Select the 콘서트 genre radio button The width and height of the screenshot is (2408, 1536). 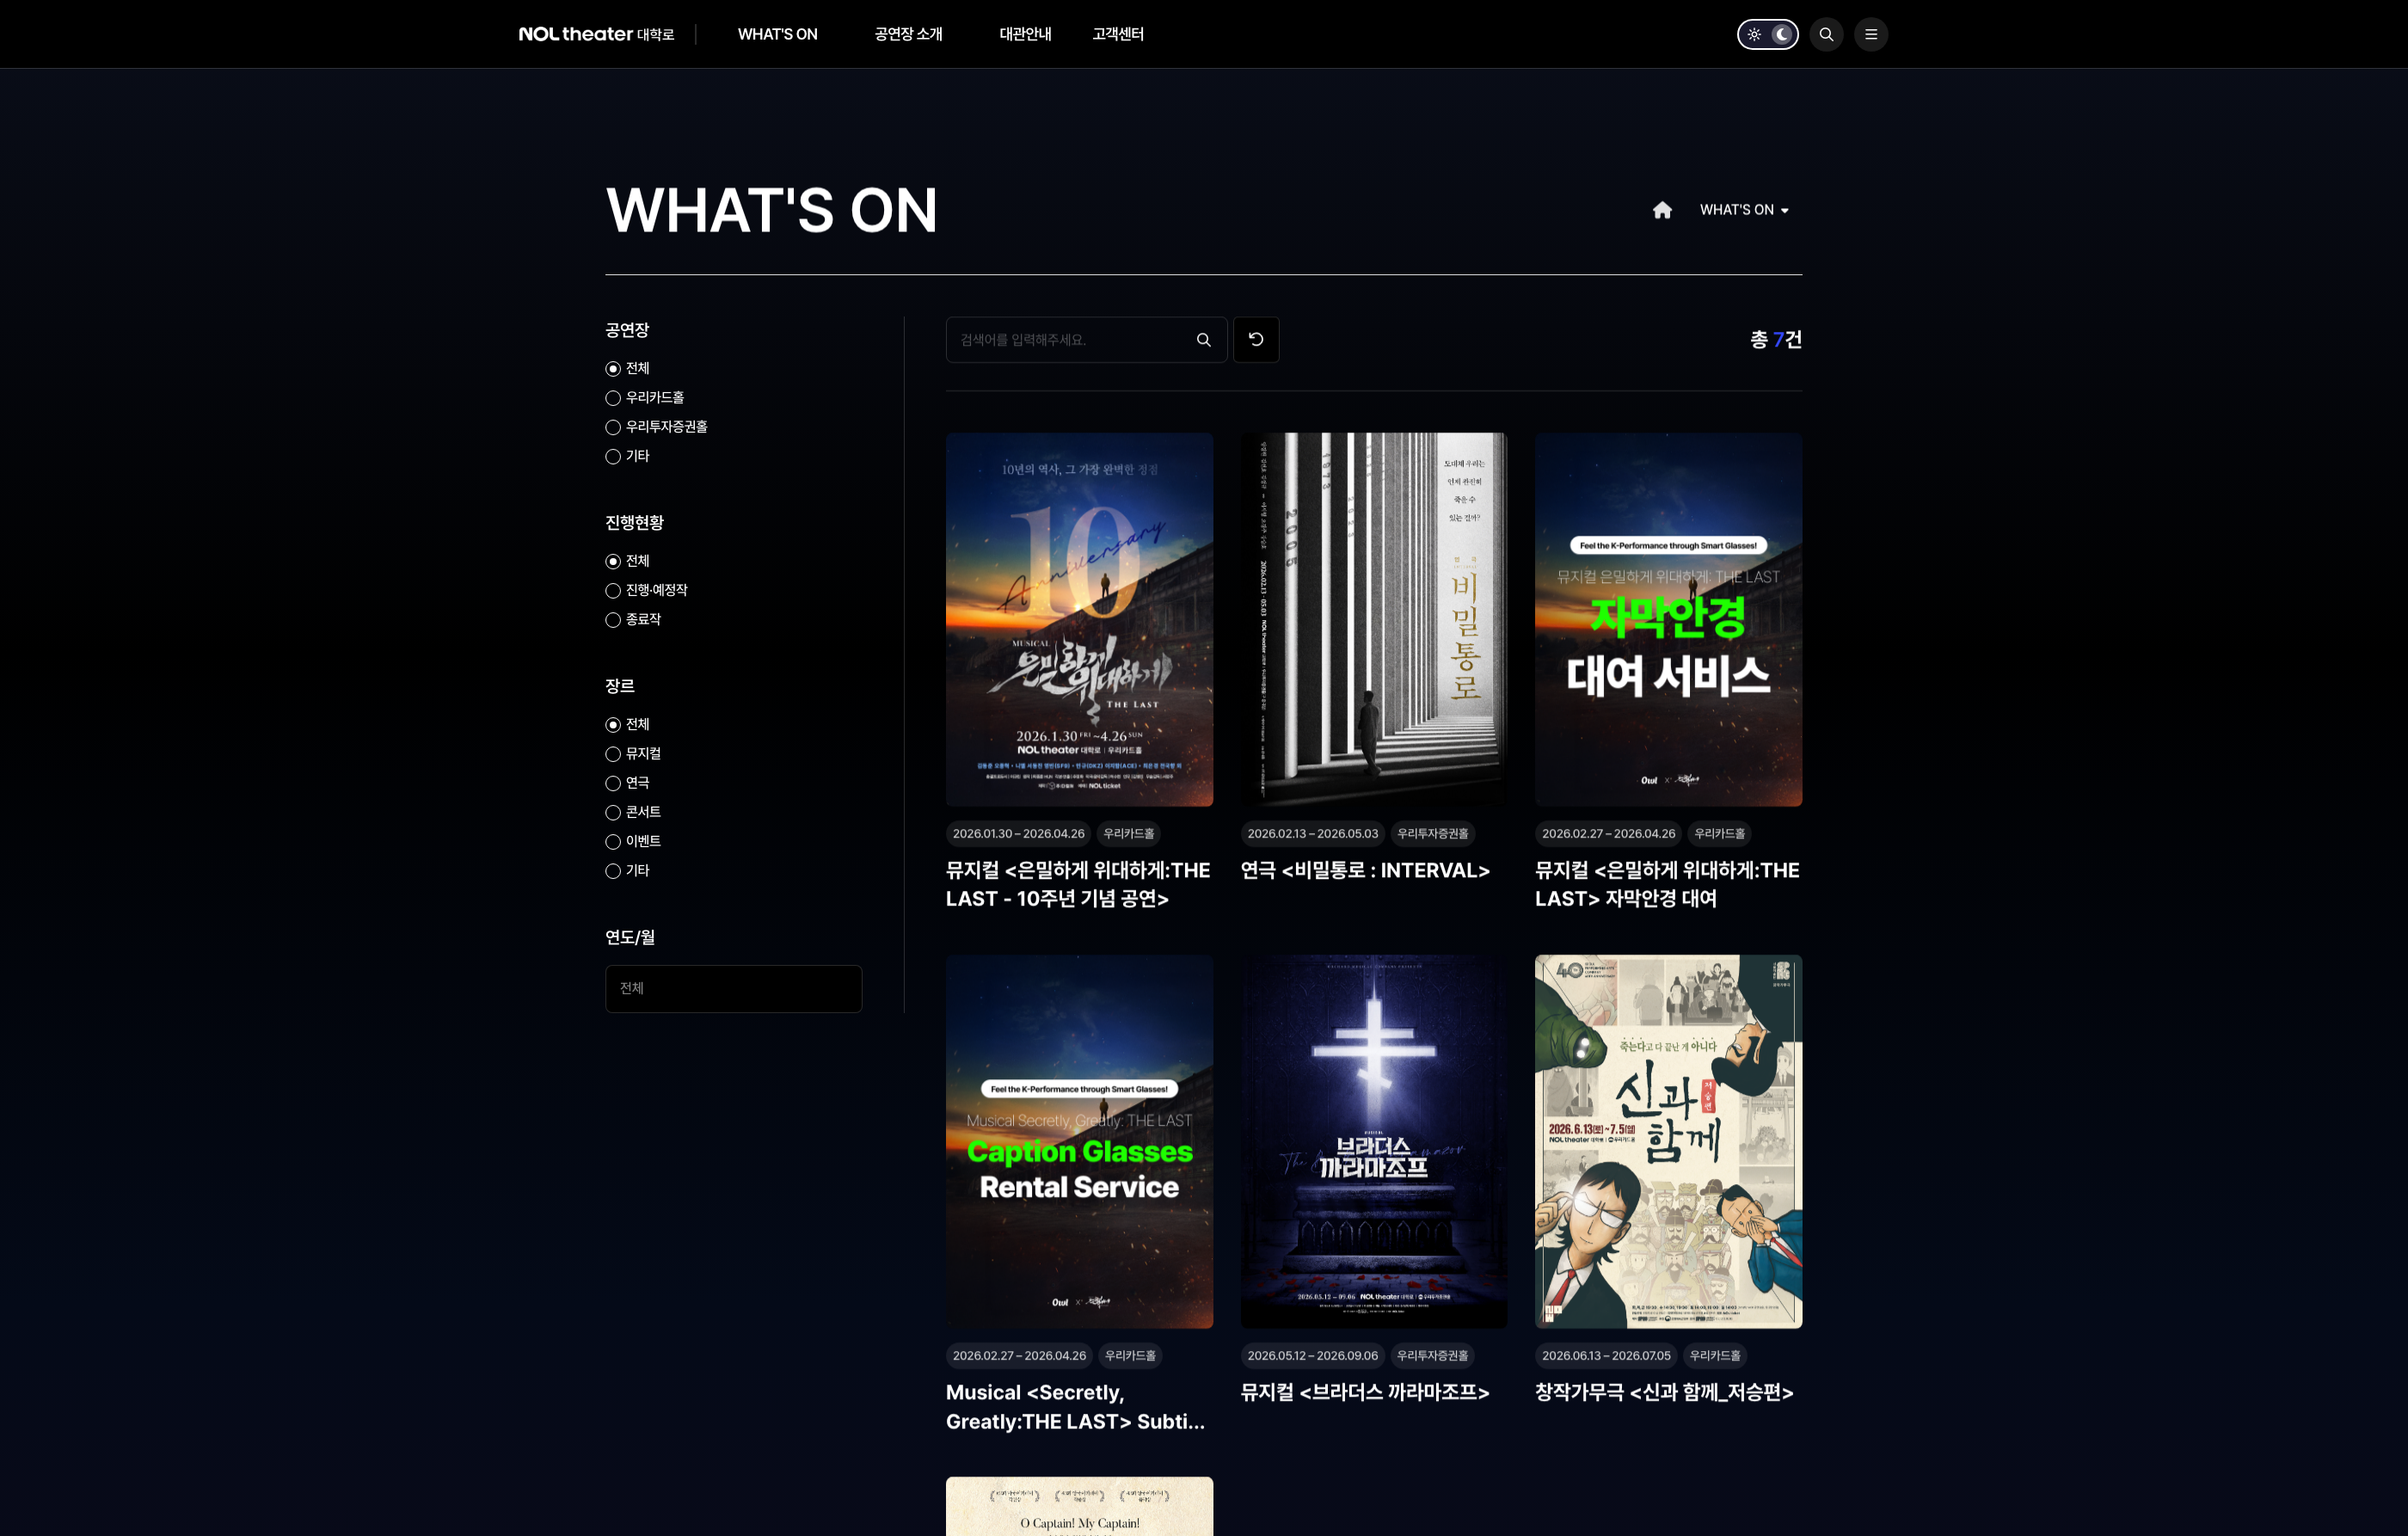613,813
